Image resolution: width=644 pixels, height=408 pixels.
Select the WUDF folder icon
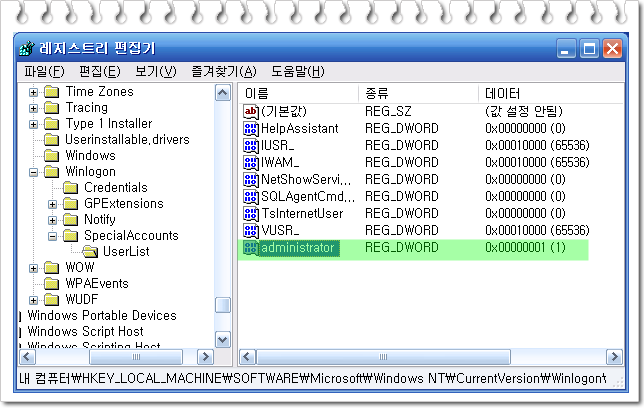(x=51, y=300)
